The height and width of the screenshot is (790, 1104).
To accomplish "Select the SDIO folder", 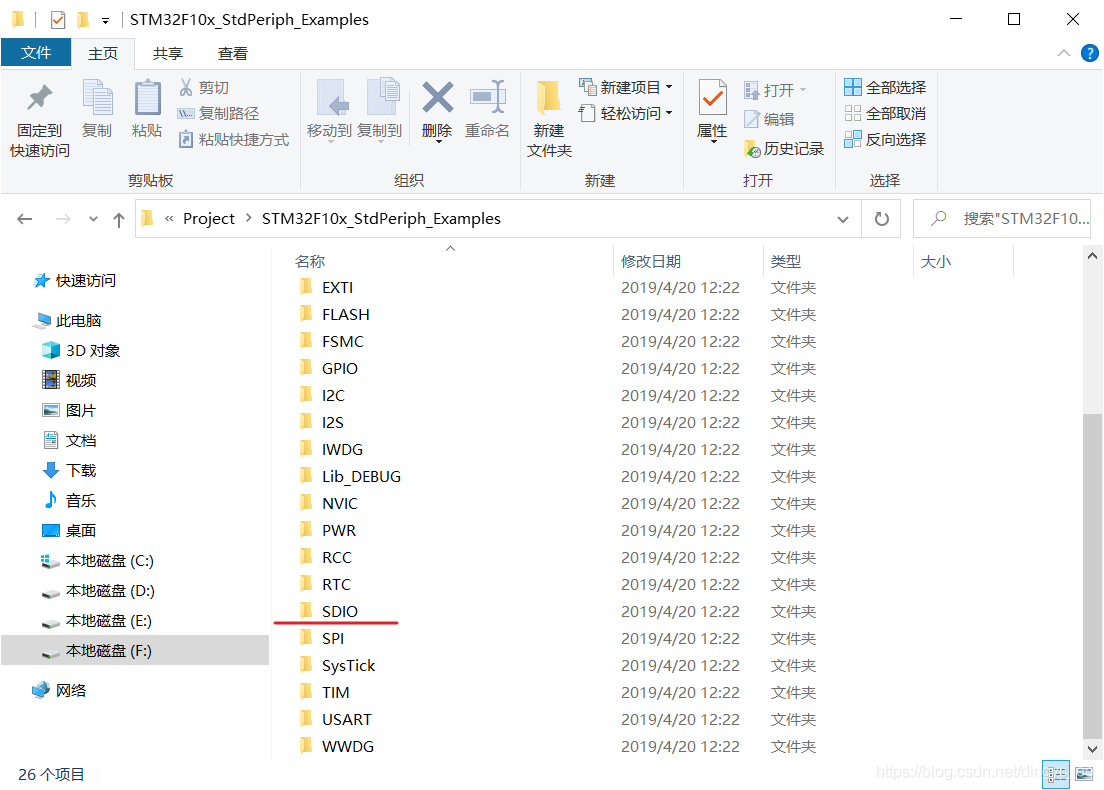I will point(339,611).
